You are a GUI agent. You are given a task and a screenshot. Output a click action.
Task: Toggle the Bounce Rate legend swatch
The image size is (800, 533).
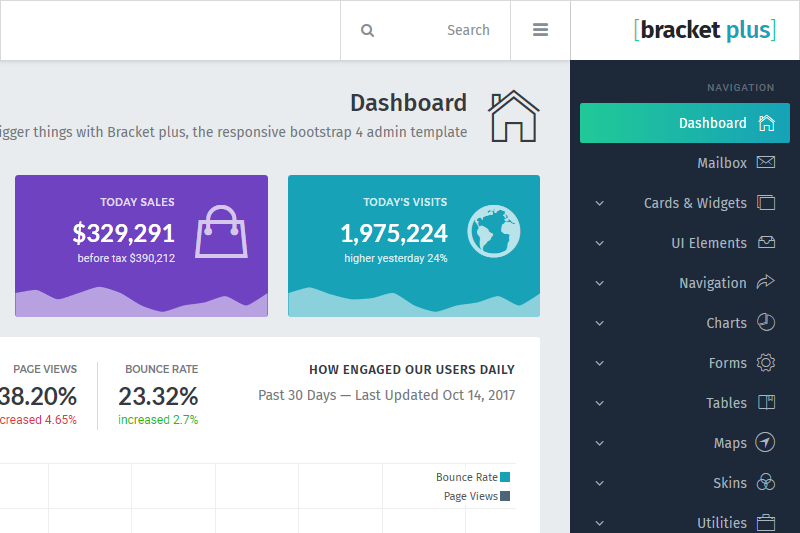[x=505, y=478]
